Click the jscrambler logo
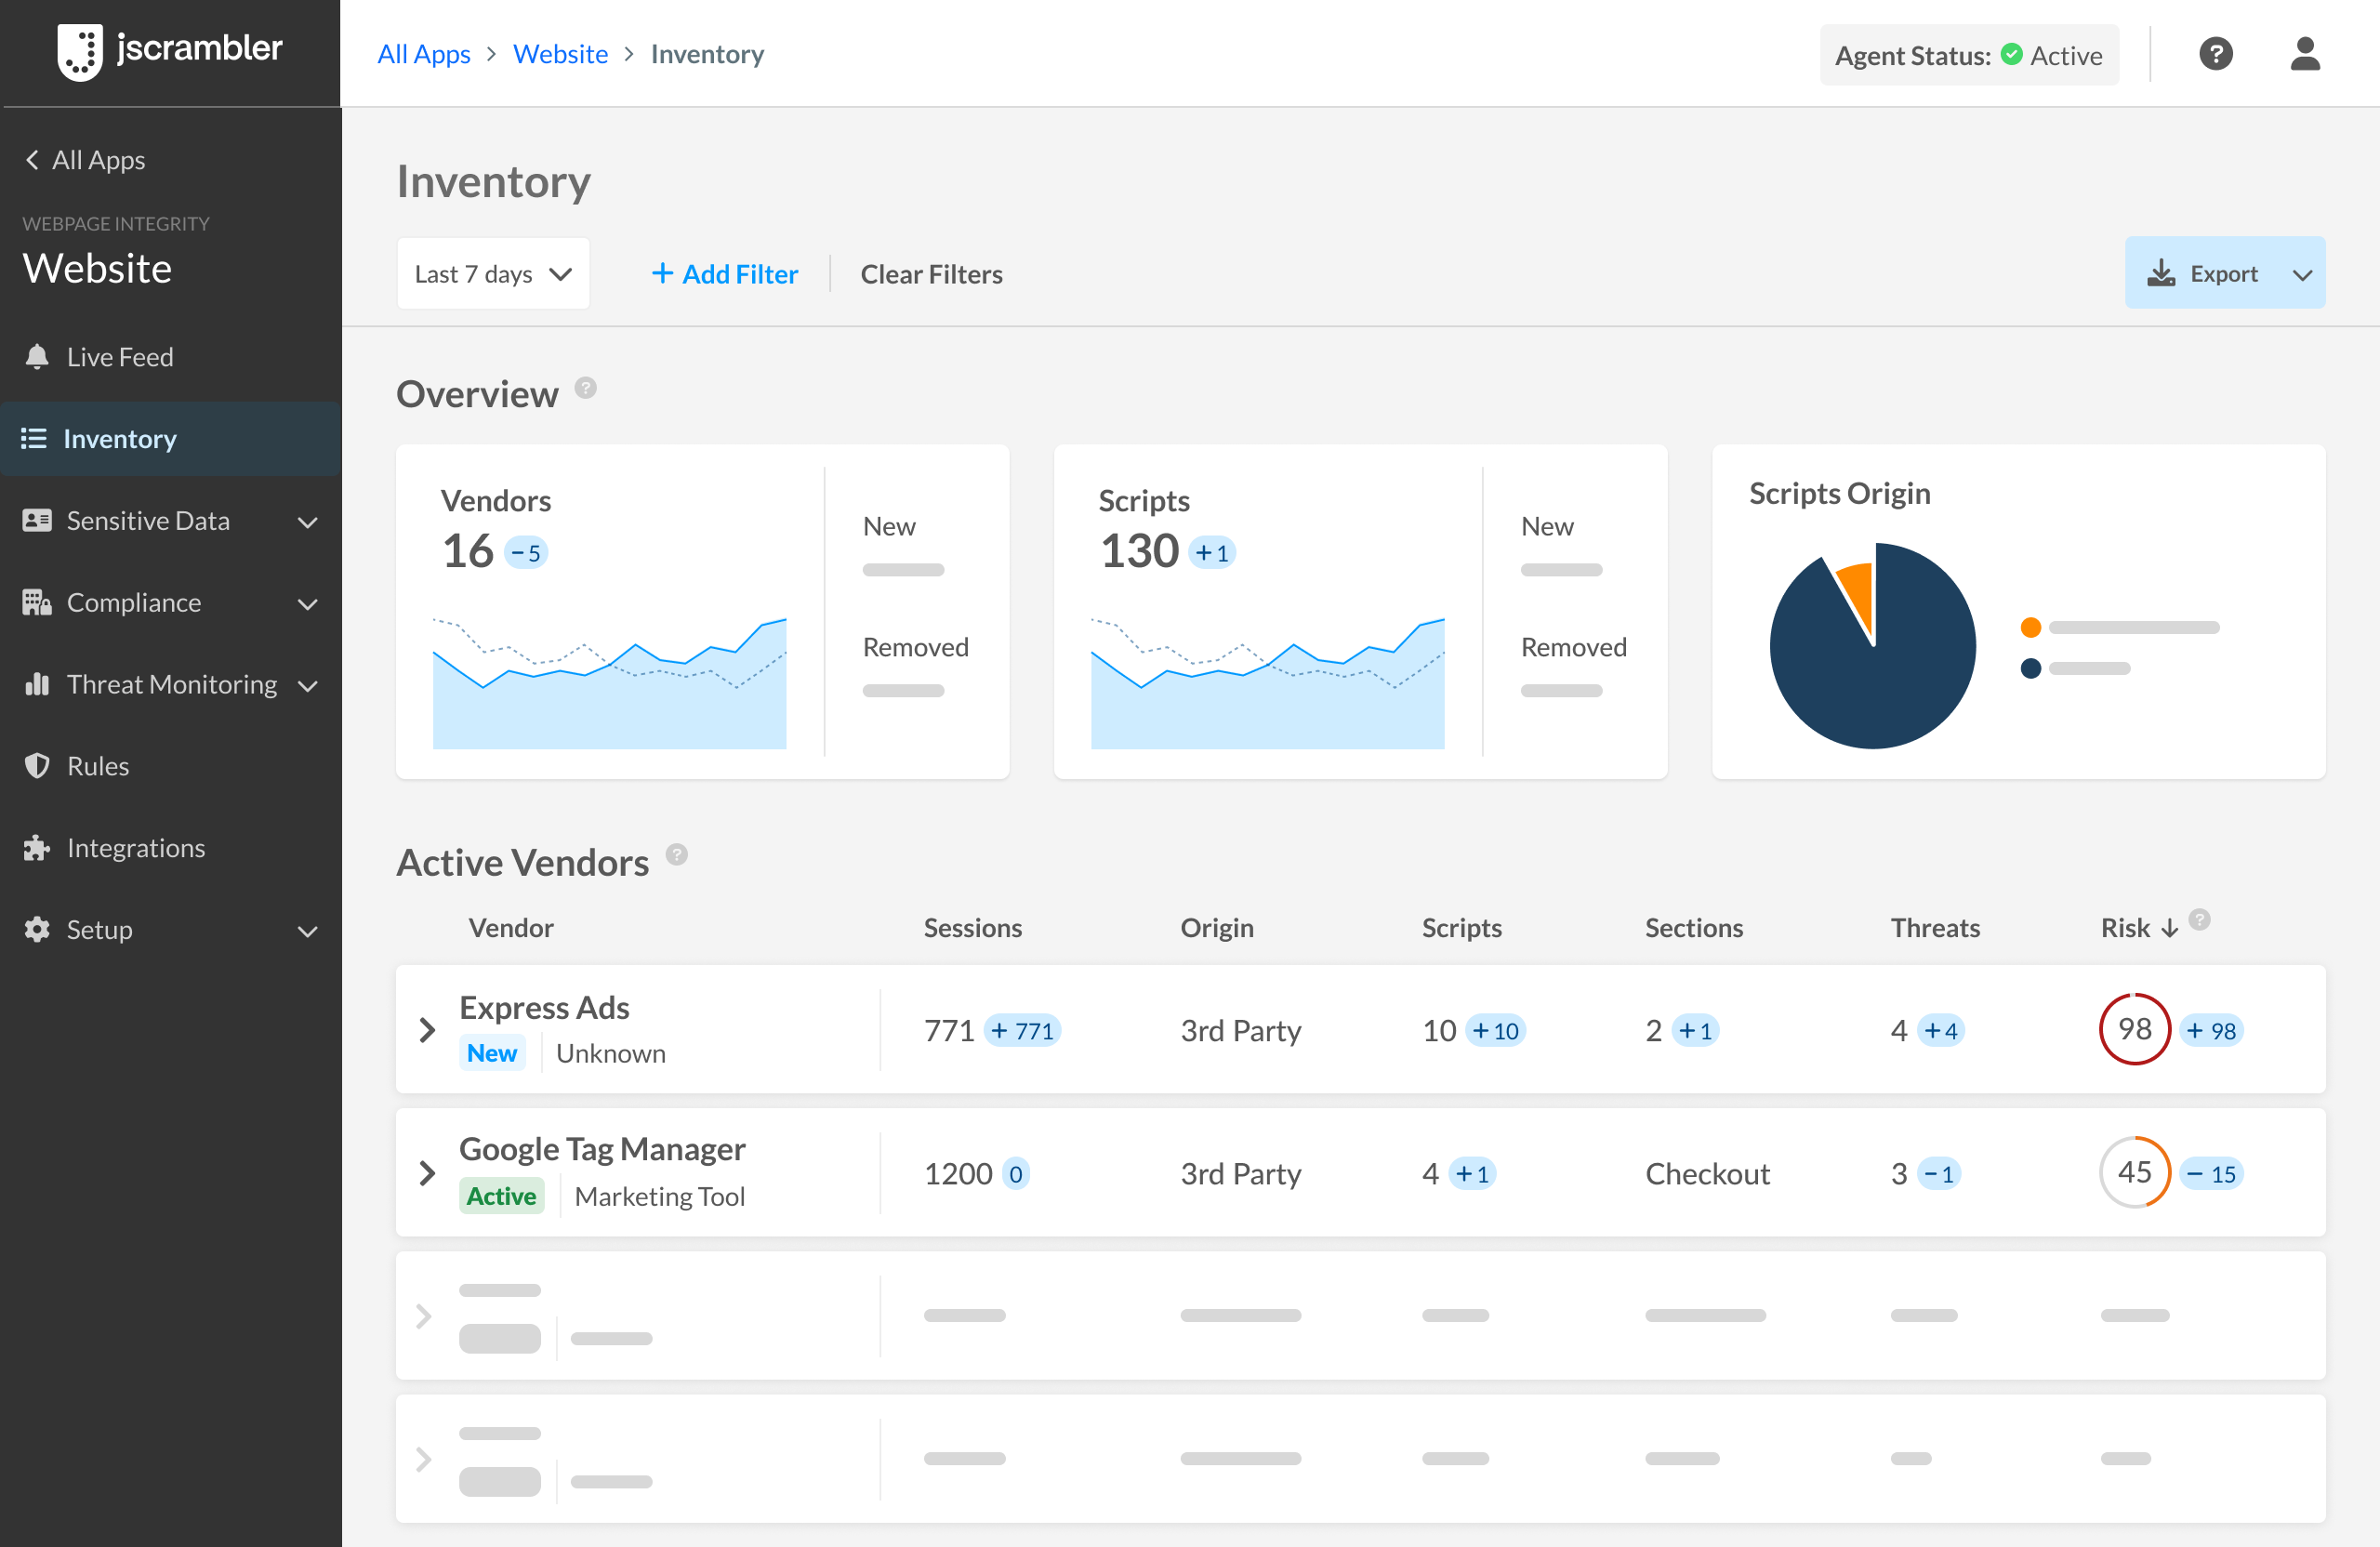Image resolution: width=2380 pixels, height=1547 pixels. 170,51
